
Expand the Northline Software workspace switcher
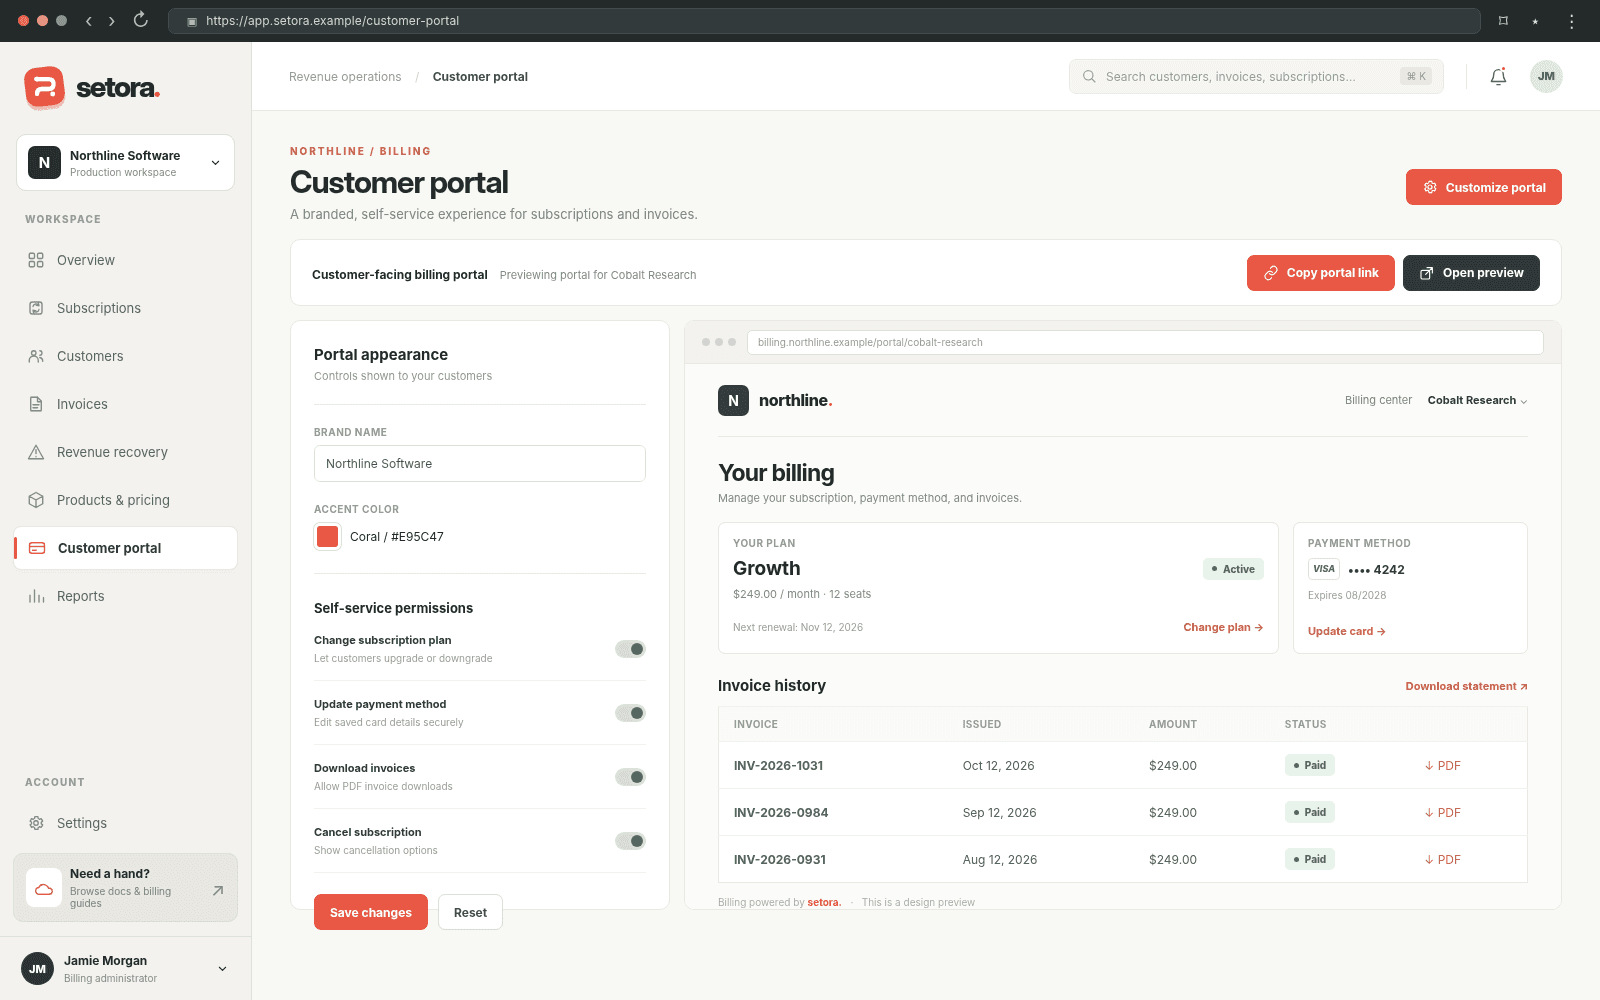[126, 163]
